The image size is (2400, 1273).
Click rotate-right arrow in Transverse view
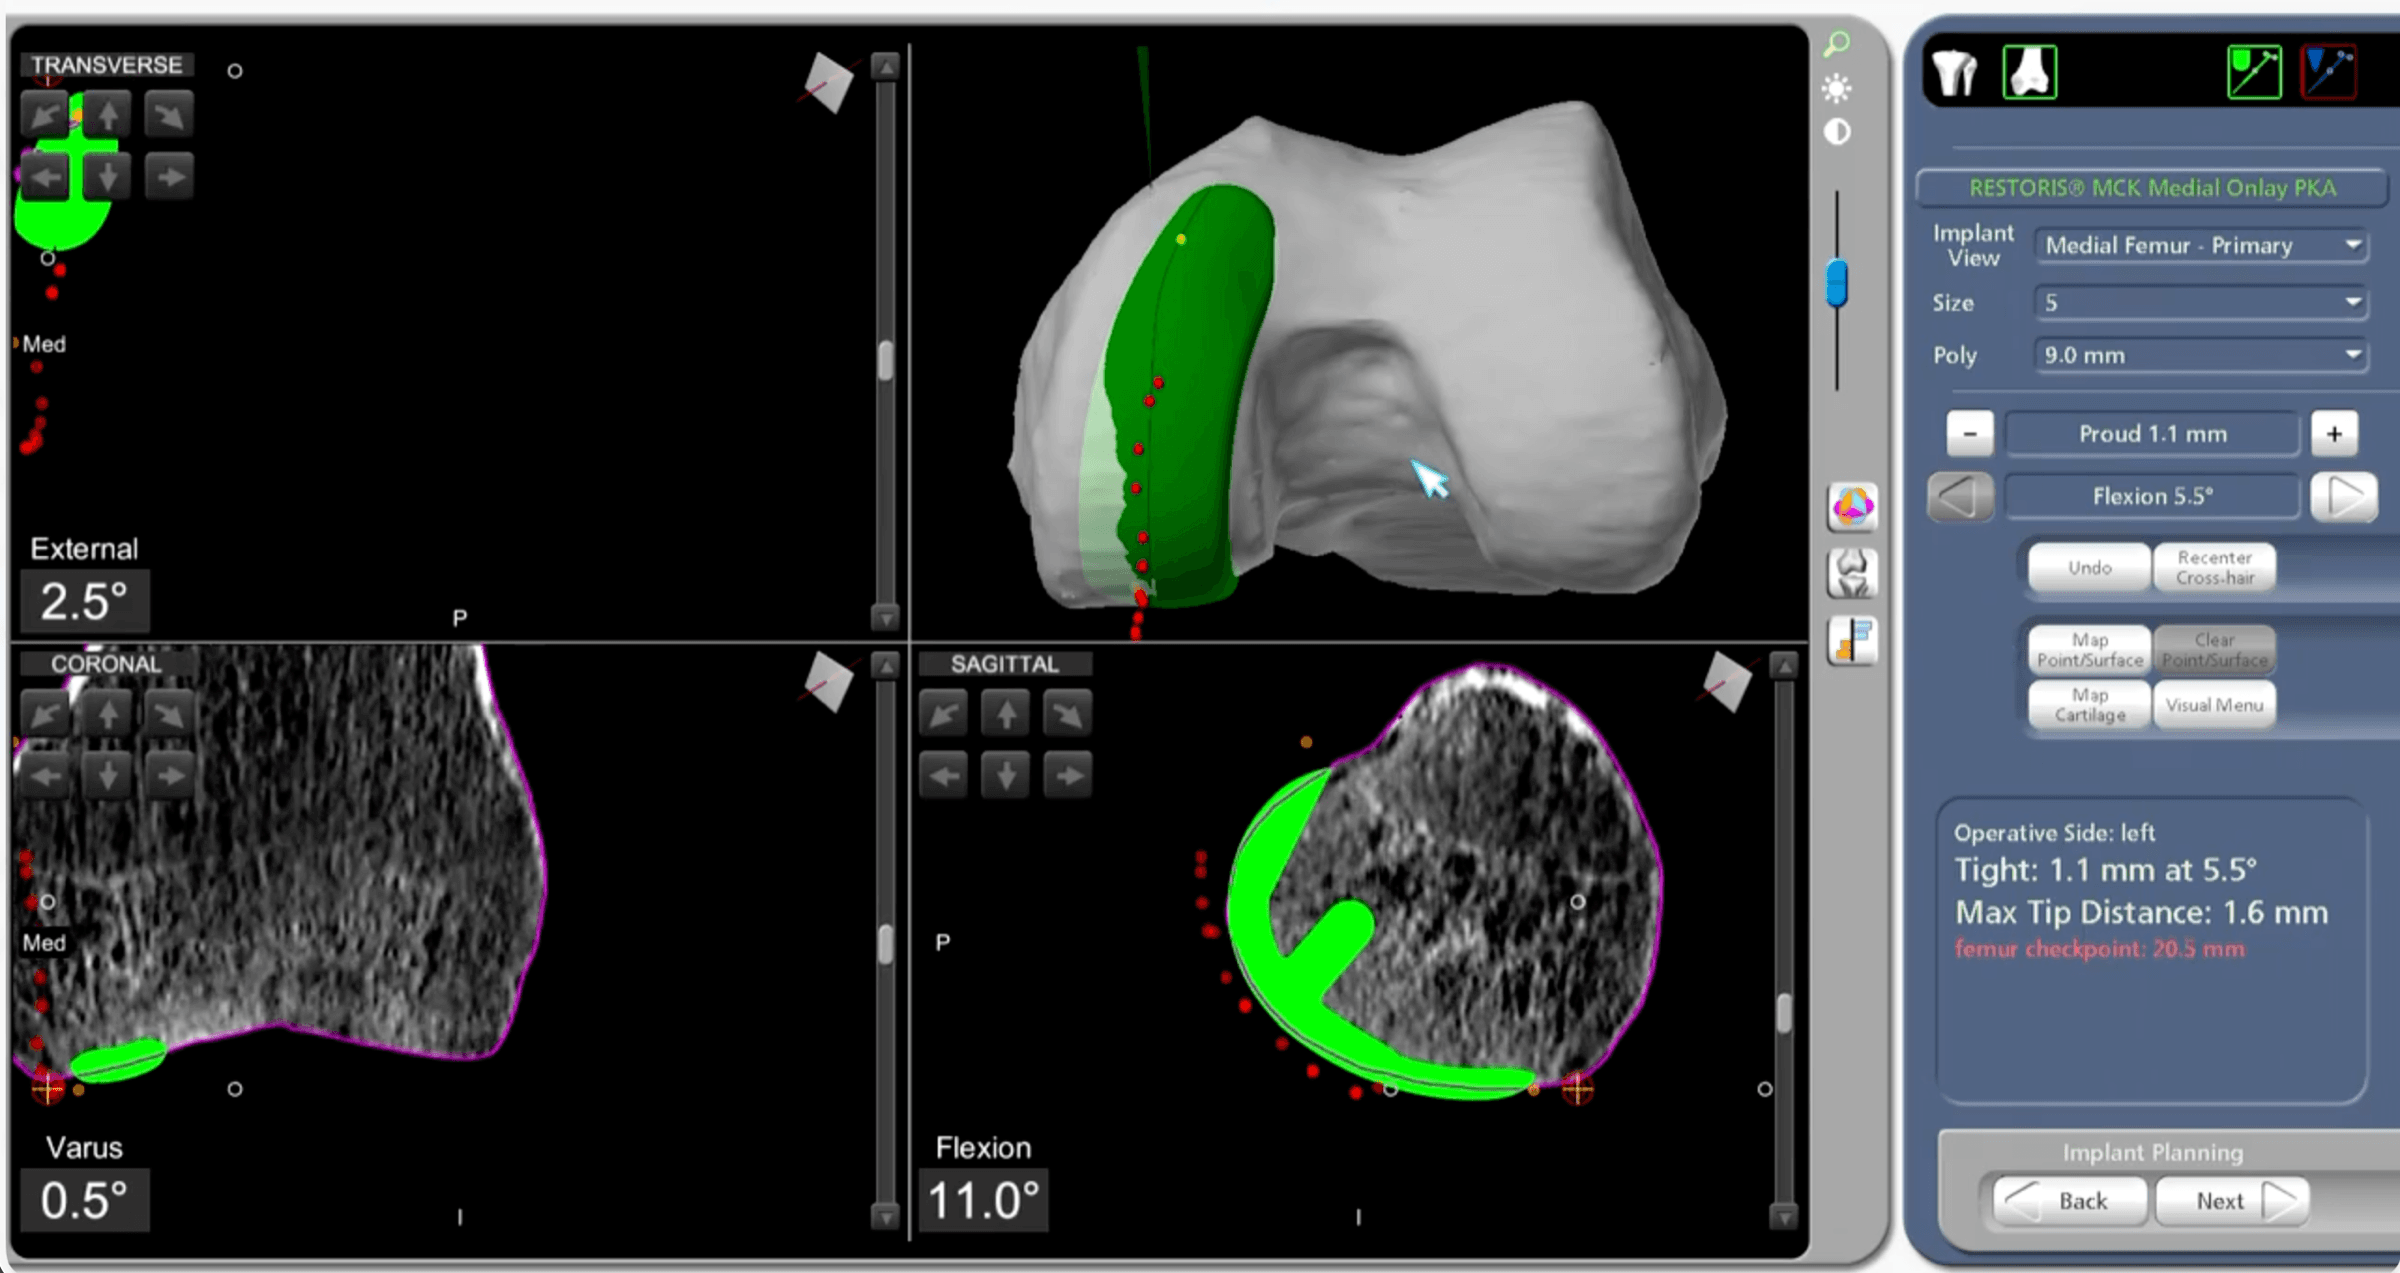coord(169,115)
